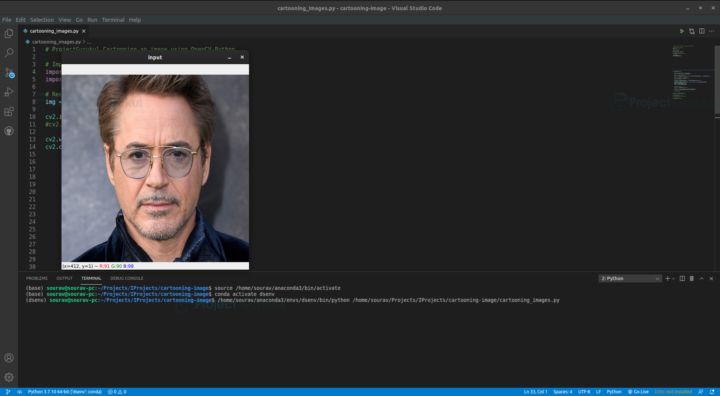This screenshot has height=396, width=720.
Task: Split the terminal panel
Action: coord(682,278)
